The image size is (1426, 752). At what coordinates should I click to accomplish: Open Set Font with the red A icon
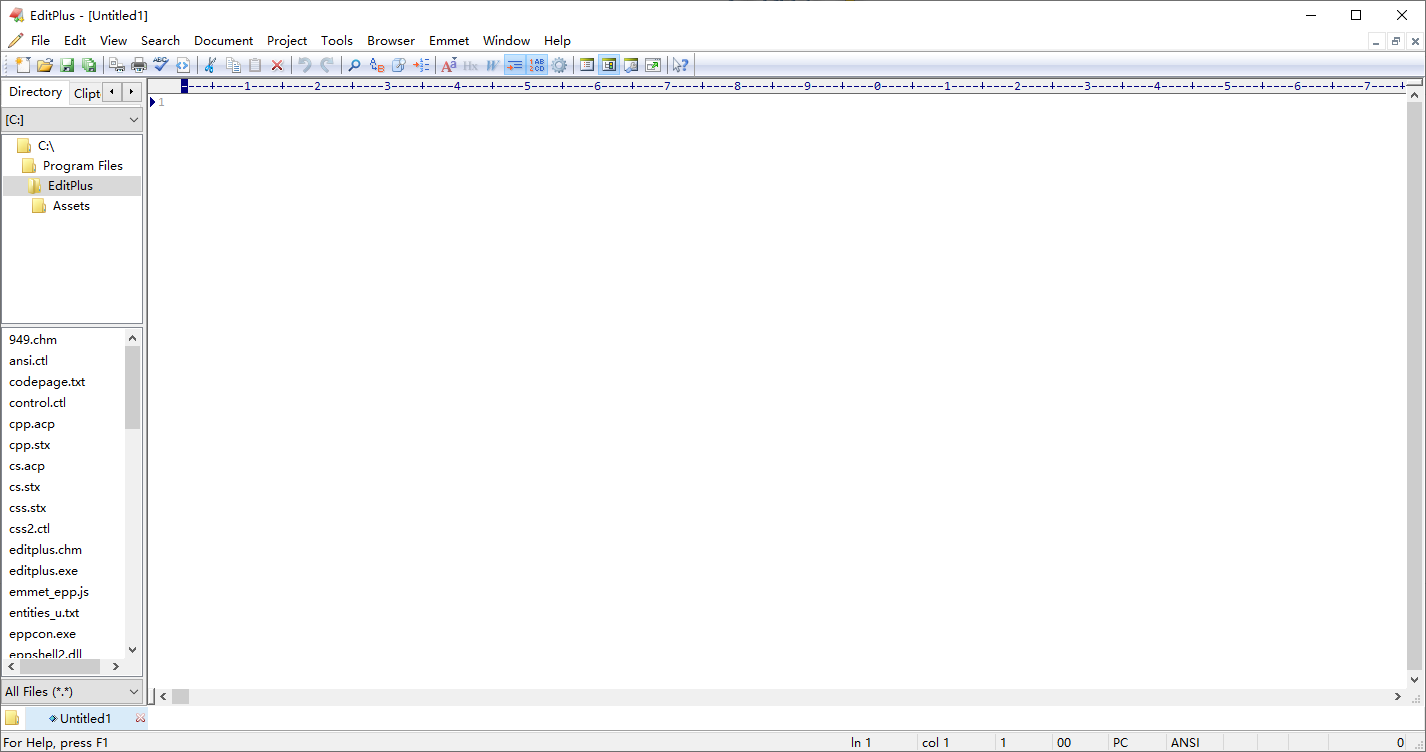pyautogui.click(x=449, y=65)
